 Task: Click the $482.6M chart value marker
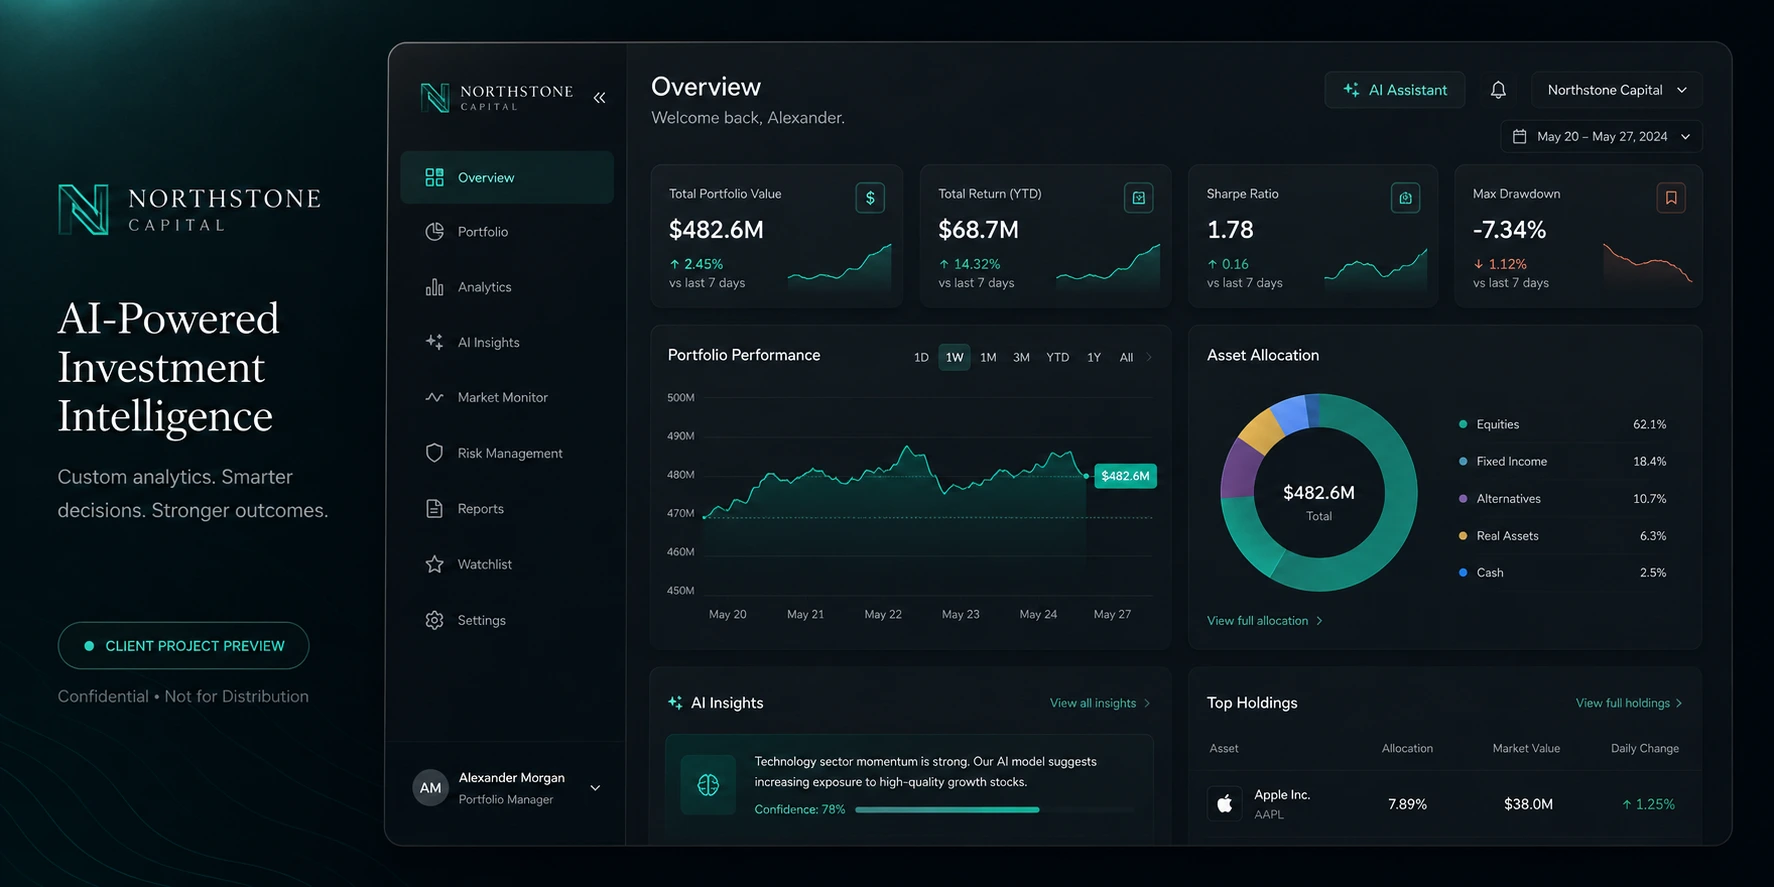point(1125,476)
